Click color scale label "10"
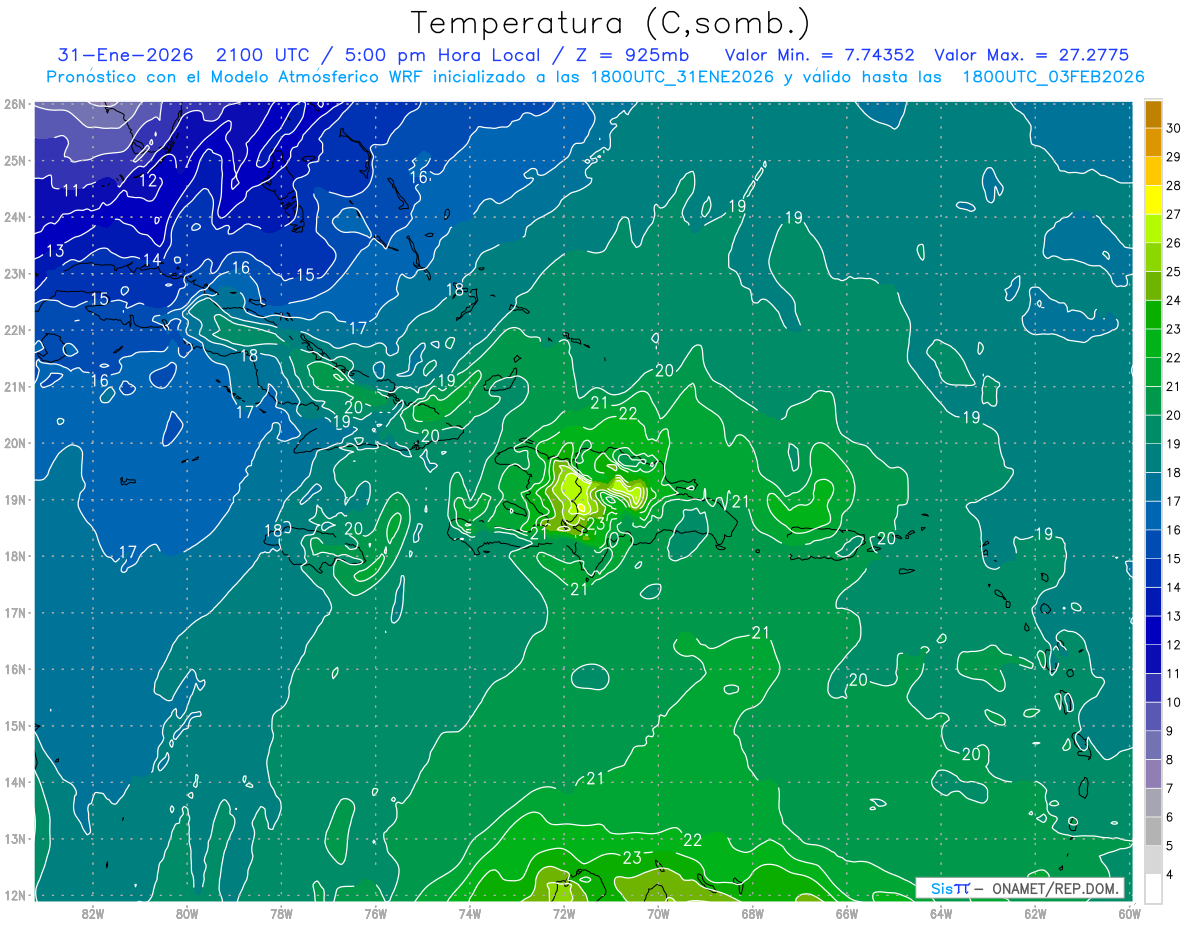This screenshot has width=1200, height=927. (x=1174, y=702)
